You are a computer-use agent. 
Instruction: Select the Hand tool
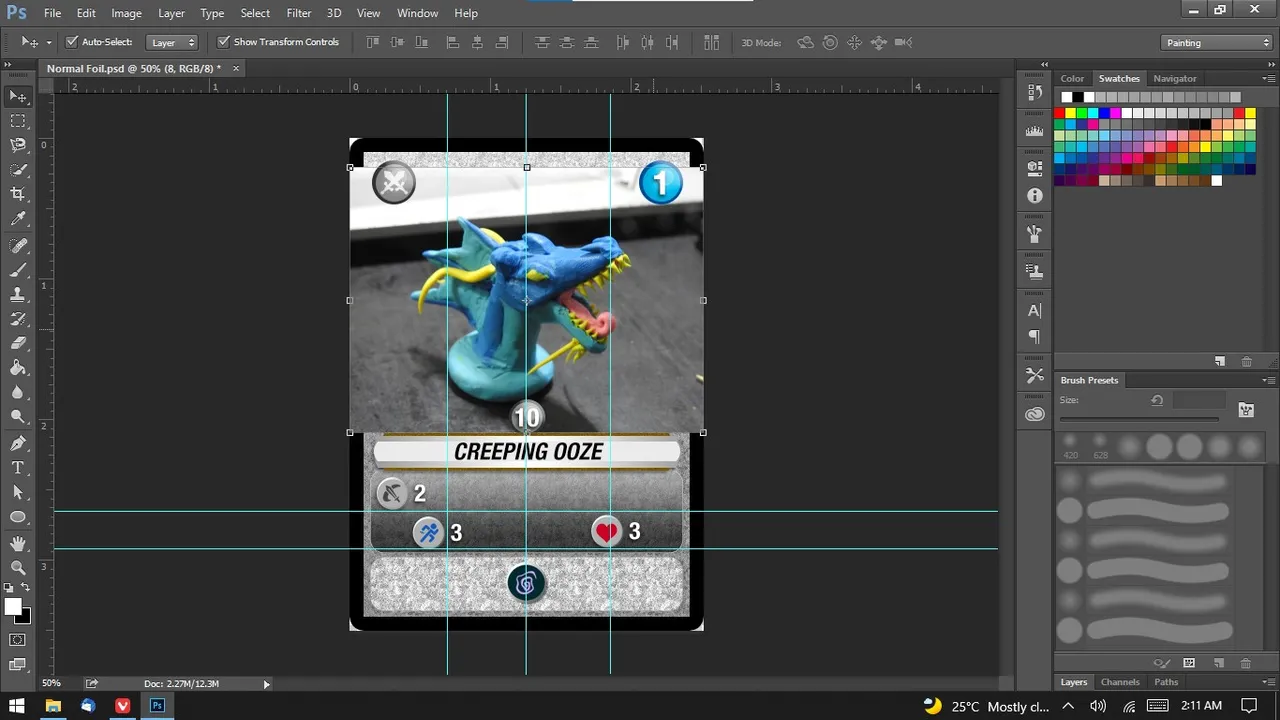pos(18,543)
